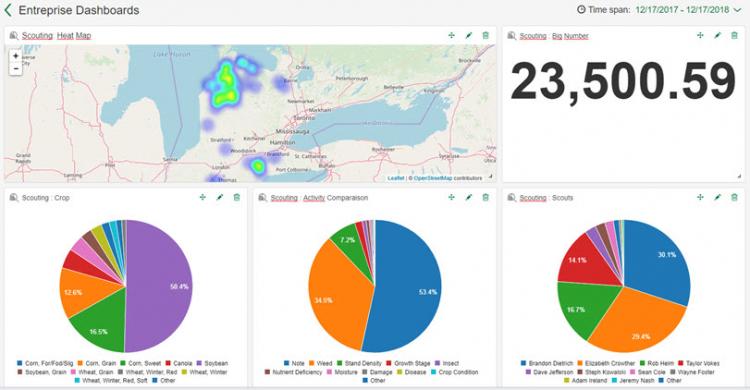This screenshot has width=750, height=390.
Task: Click the Scouting Heat Map title
Action: [x=56, y=35]
